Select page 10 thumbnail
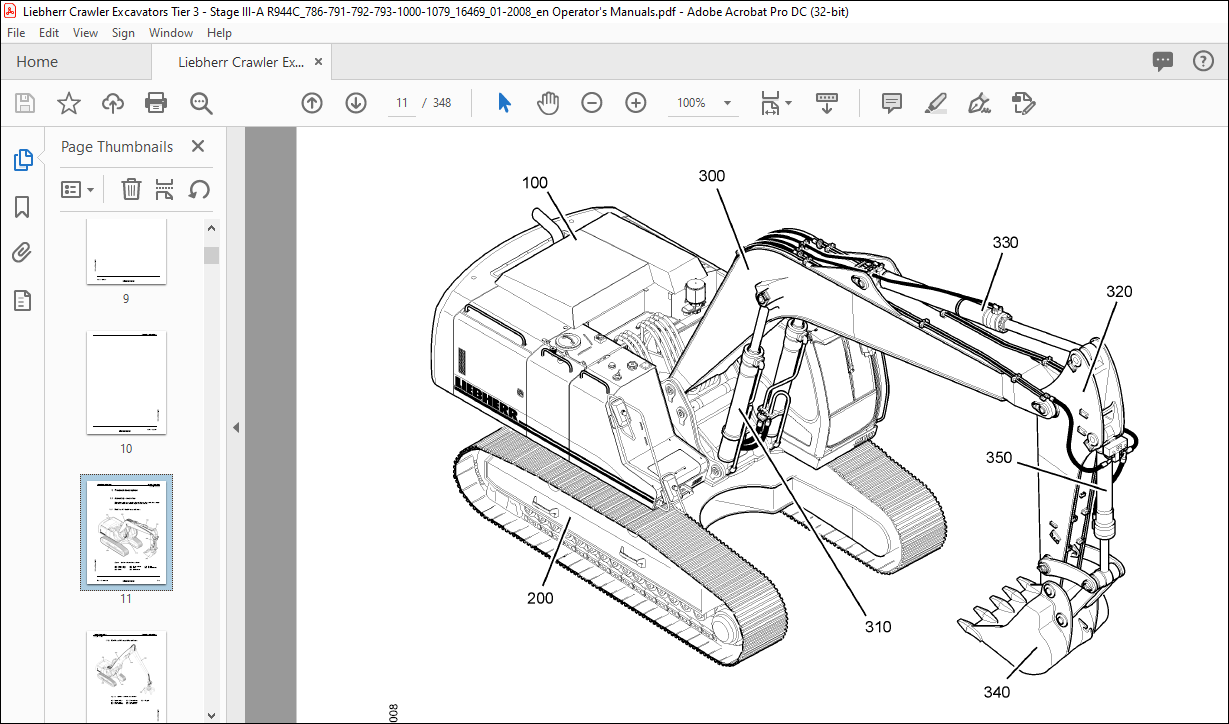This screenshot has height=724, width=1229. pos(126,382)
